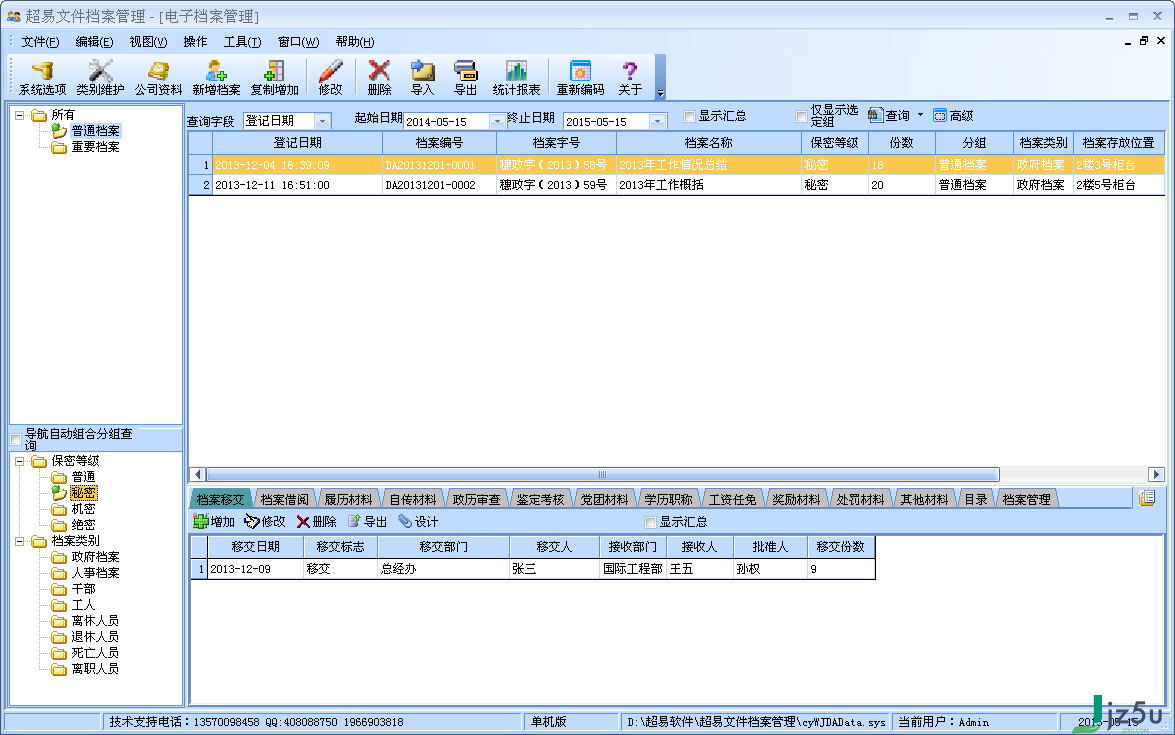Open 公司资料 company info

click(x=158, y=78)
